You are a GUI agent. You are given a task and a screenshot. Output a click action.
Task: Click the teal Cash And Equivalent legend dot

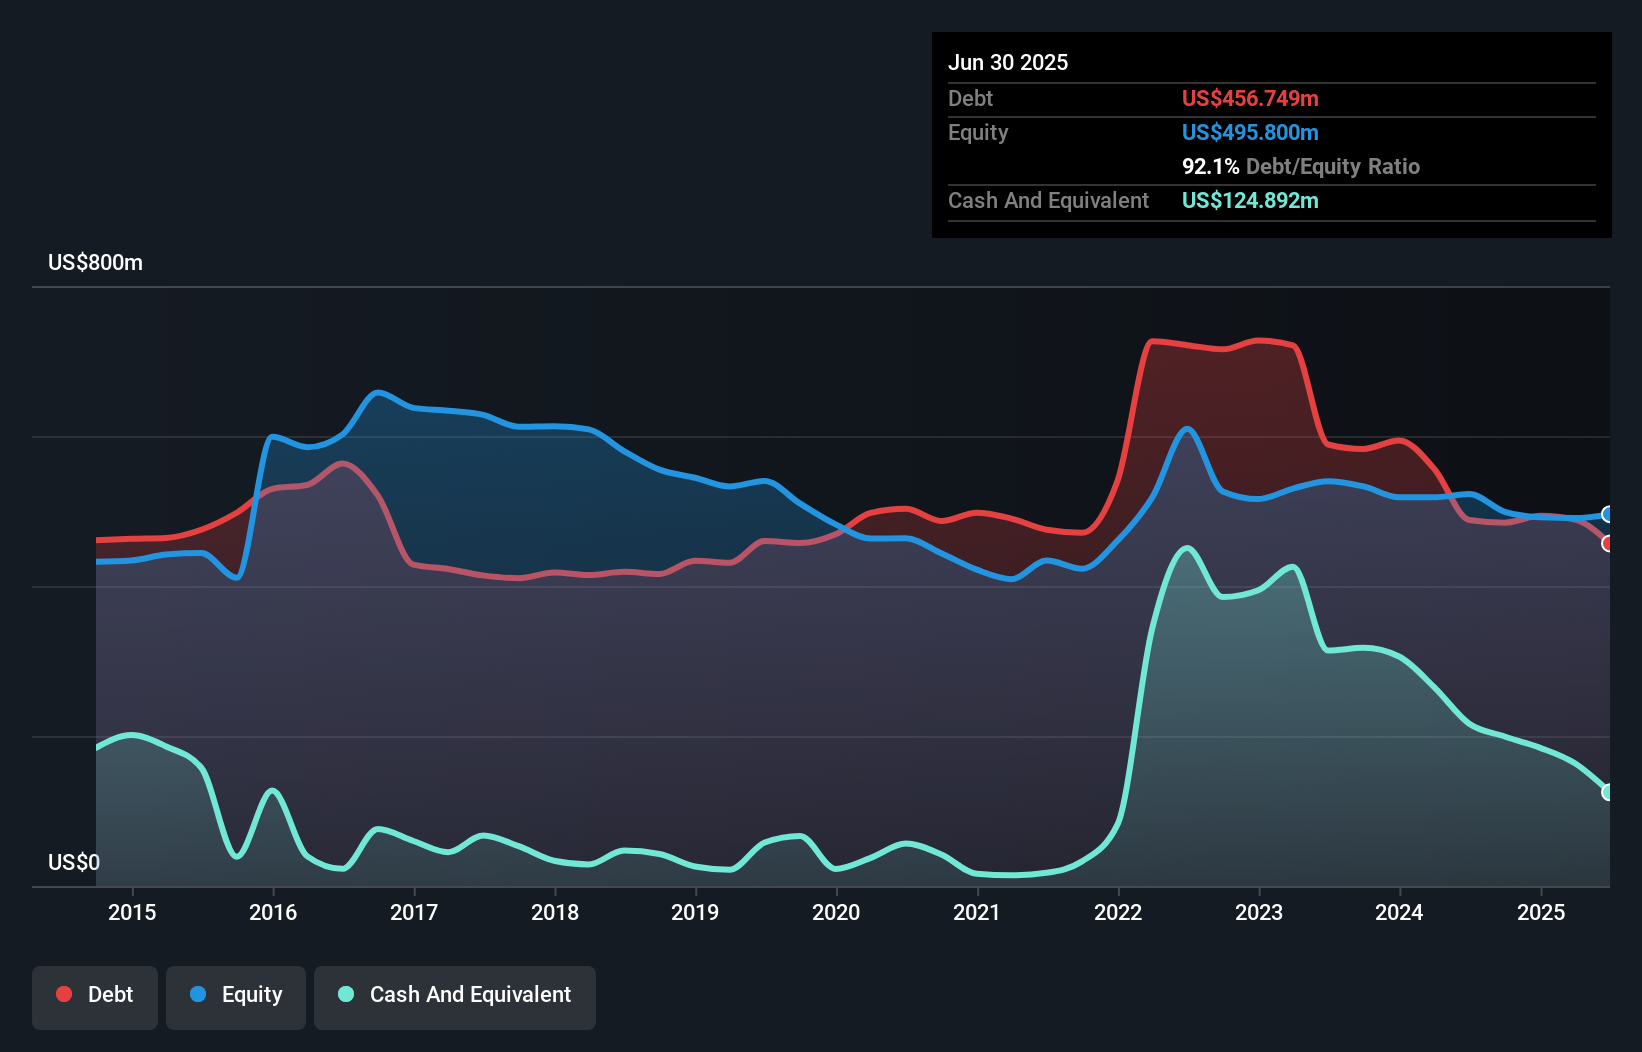point(346,994)
